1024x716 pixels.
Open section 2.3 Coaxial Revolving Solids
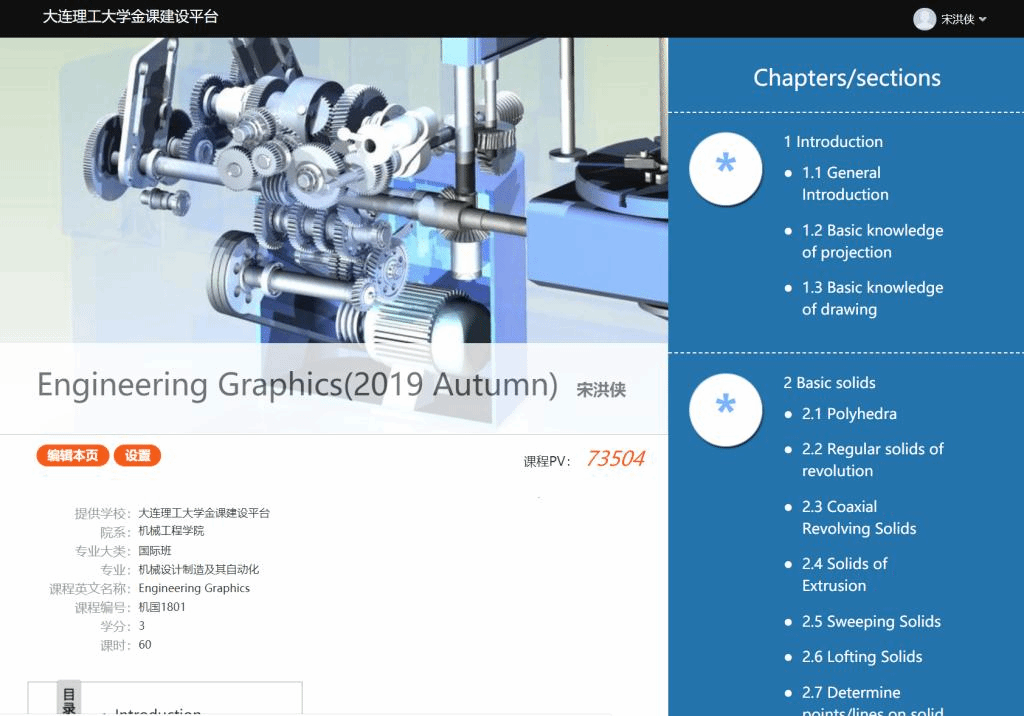pyautogui.click(x=858, y=517)
